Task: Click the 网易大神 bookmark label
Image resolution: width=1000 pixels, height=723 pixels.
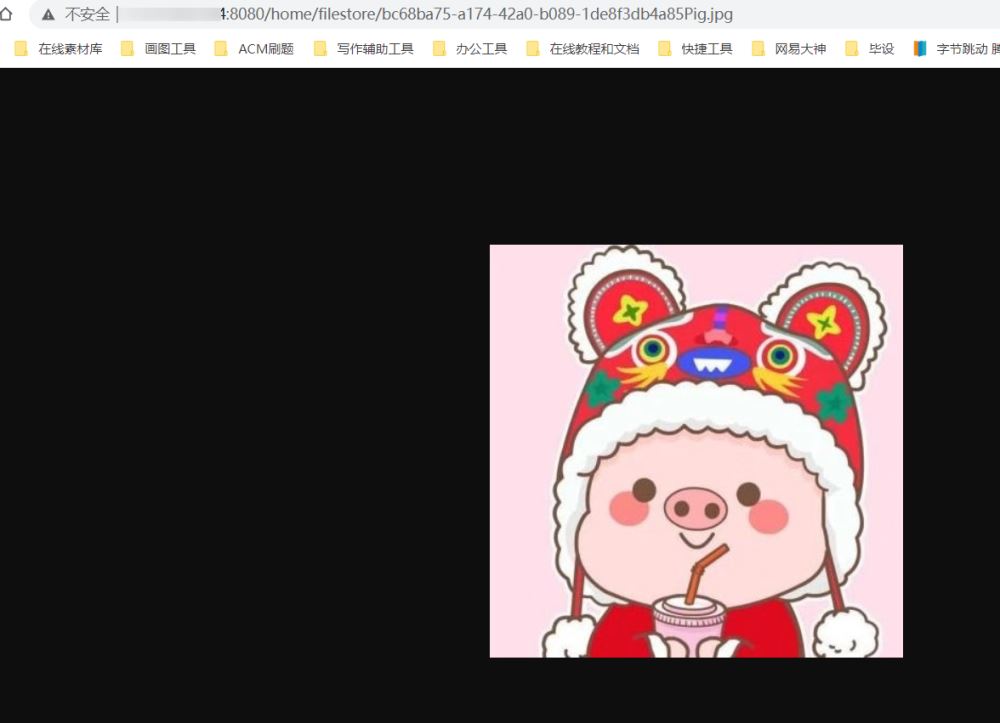Action: click(800, 47)
